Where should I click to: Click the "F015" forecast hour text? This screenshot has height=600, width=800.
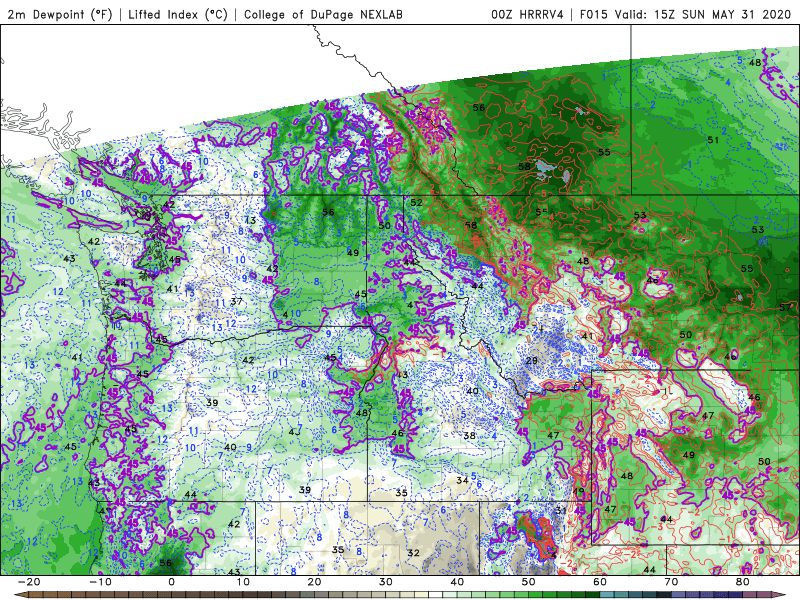593,14
